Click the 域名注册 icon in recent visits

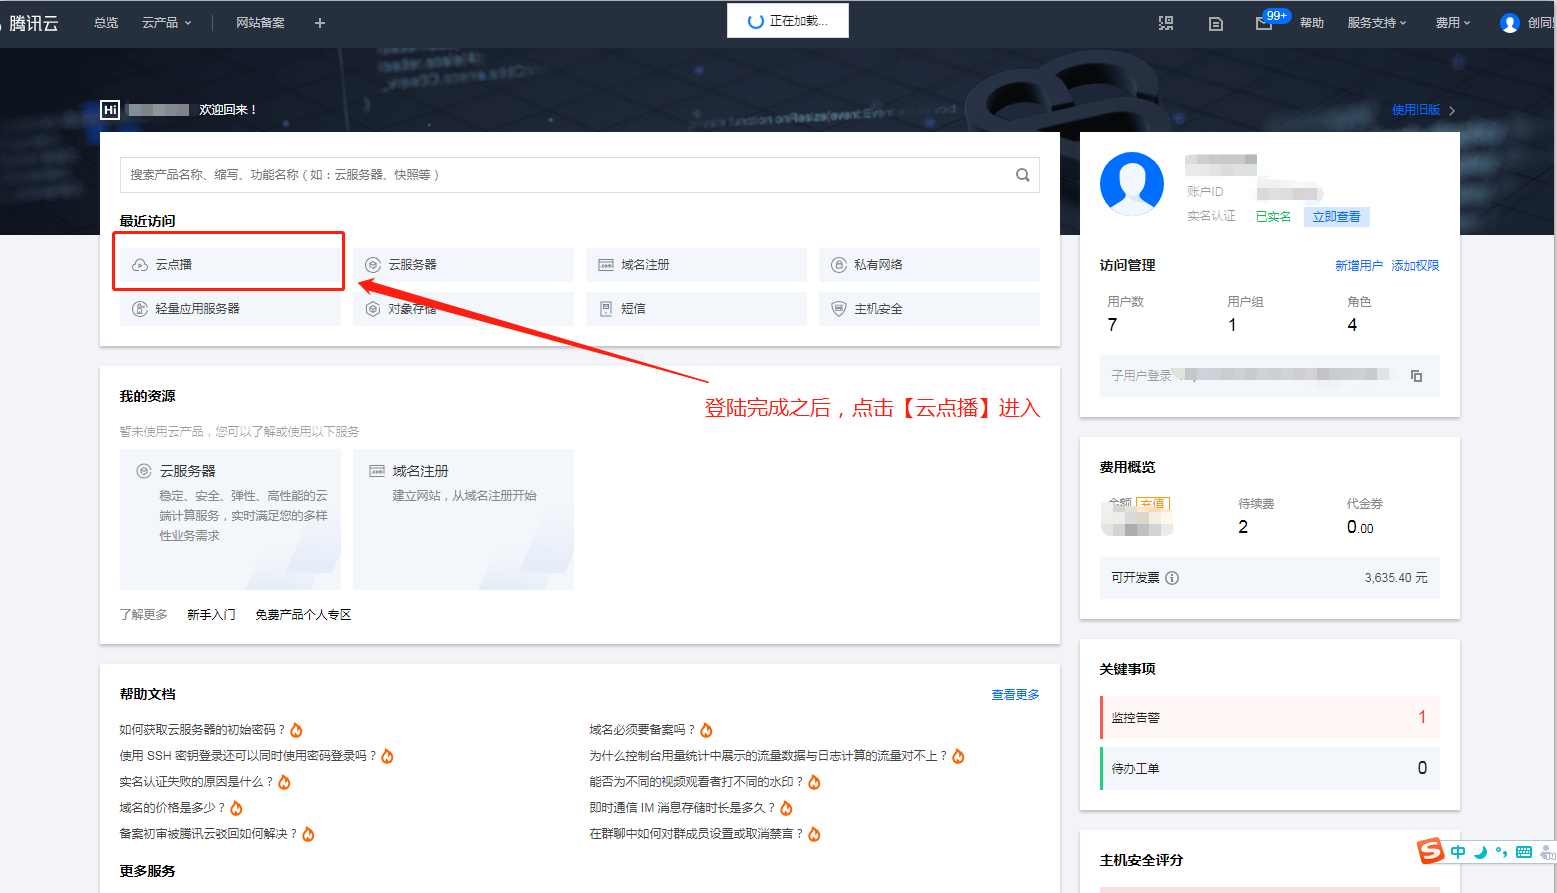[x=606, y=265]
